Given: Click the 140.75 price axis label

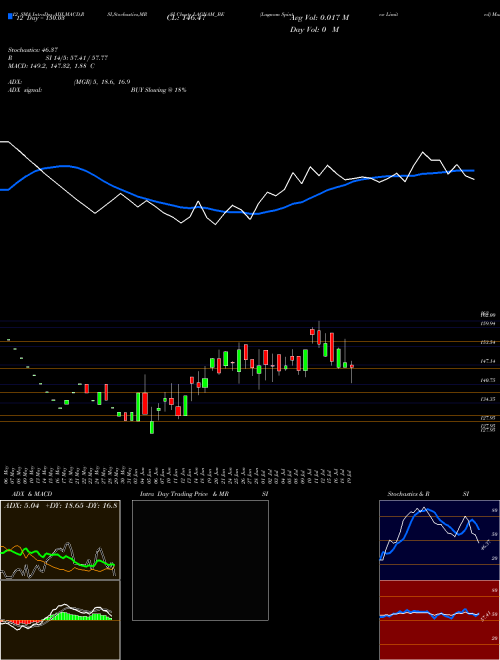Looking at the screenshot, I should [x=488, y=380].
